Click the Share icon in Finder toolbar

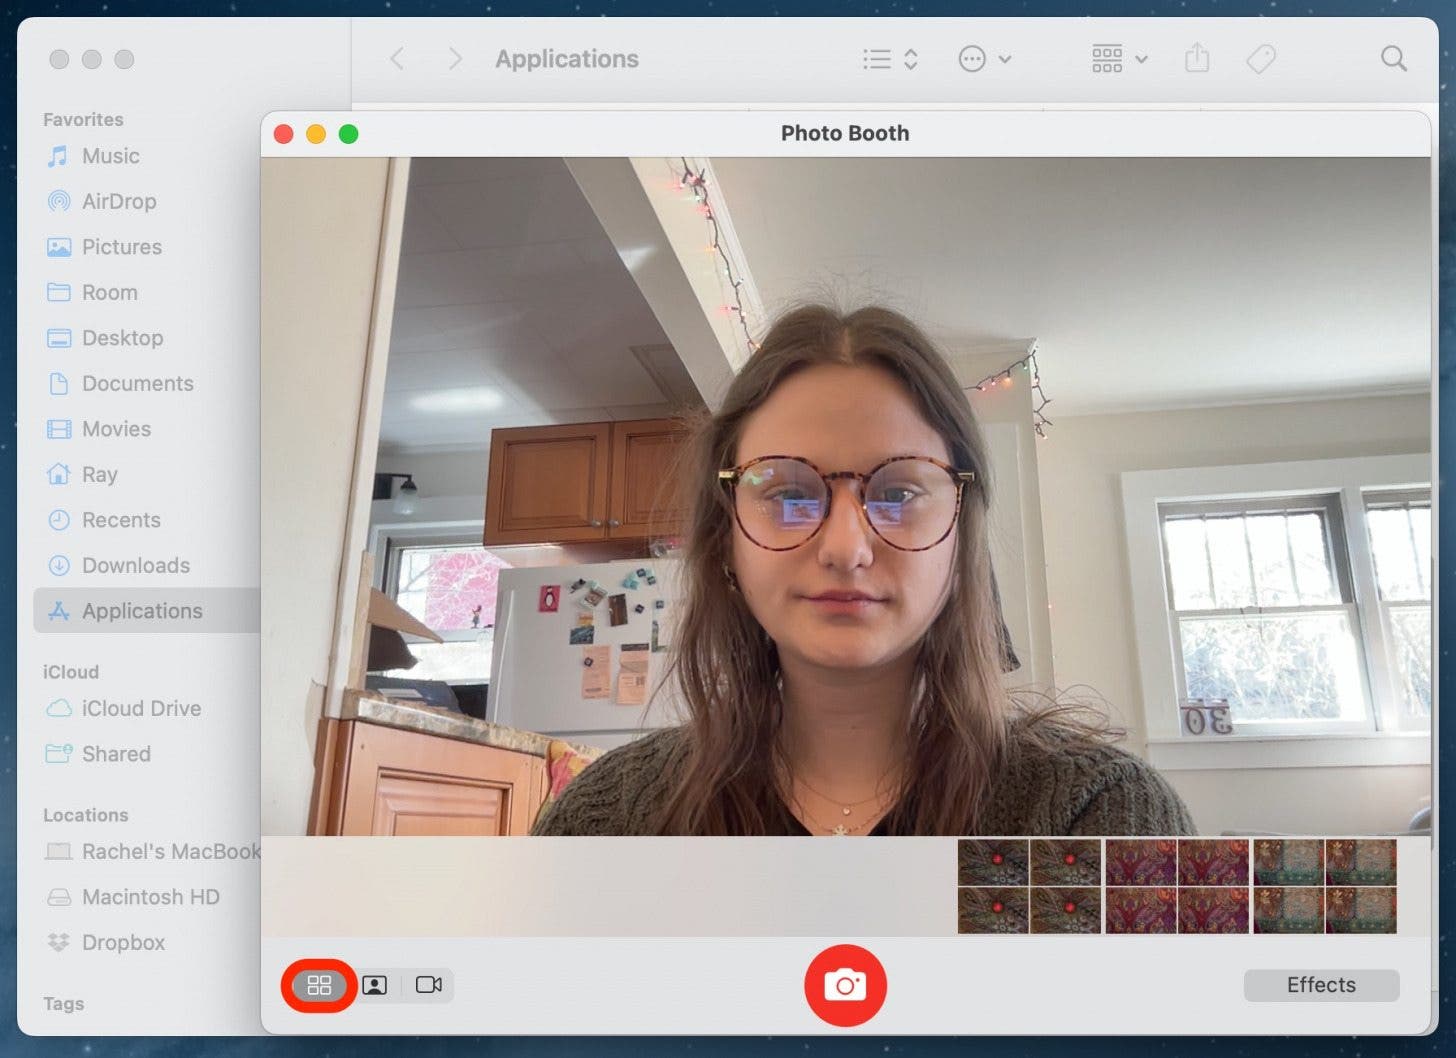click(x=1196, y=58)
